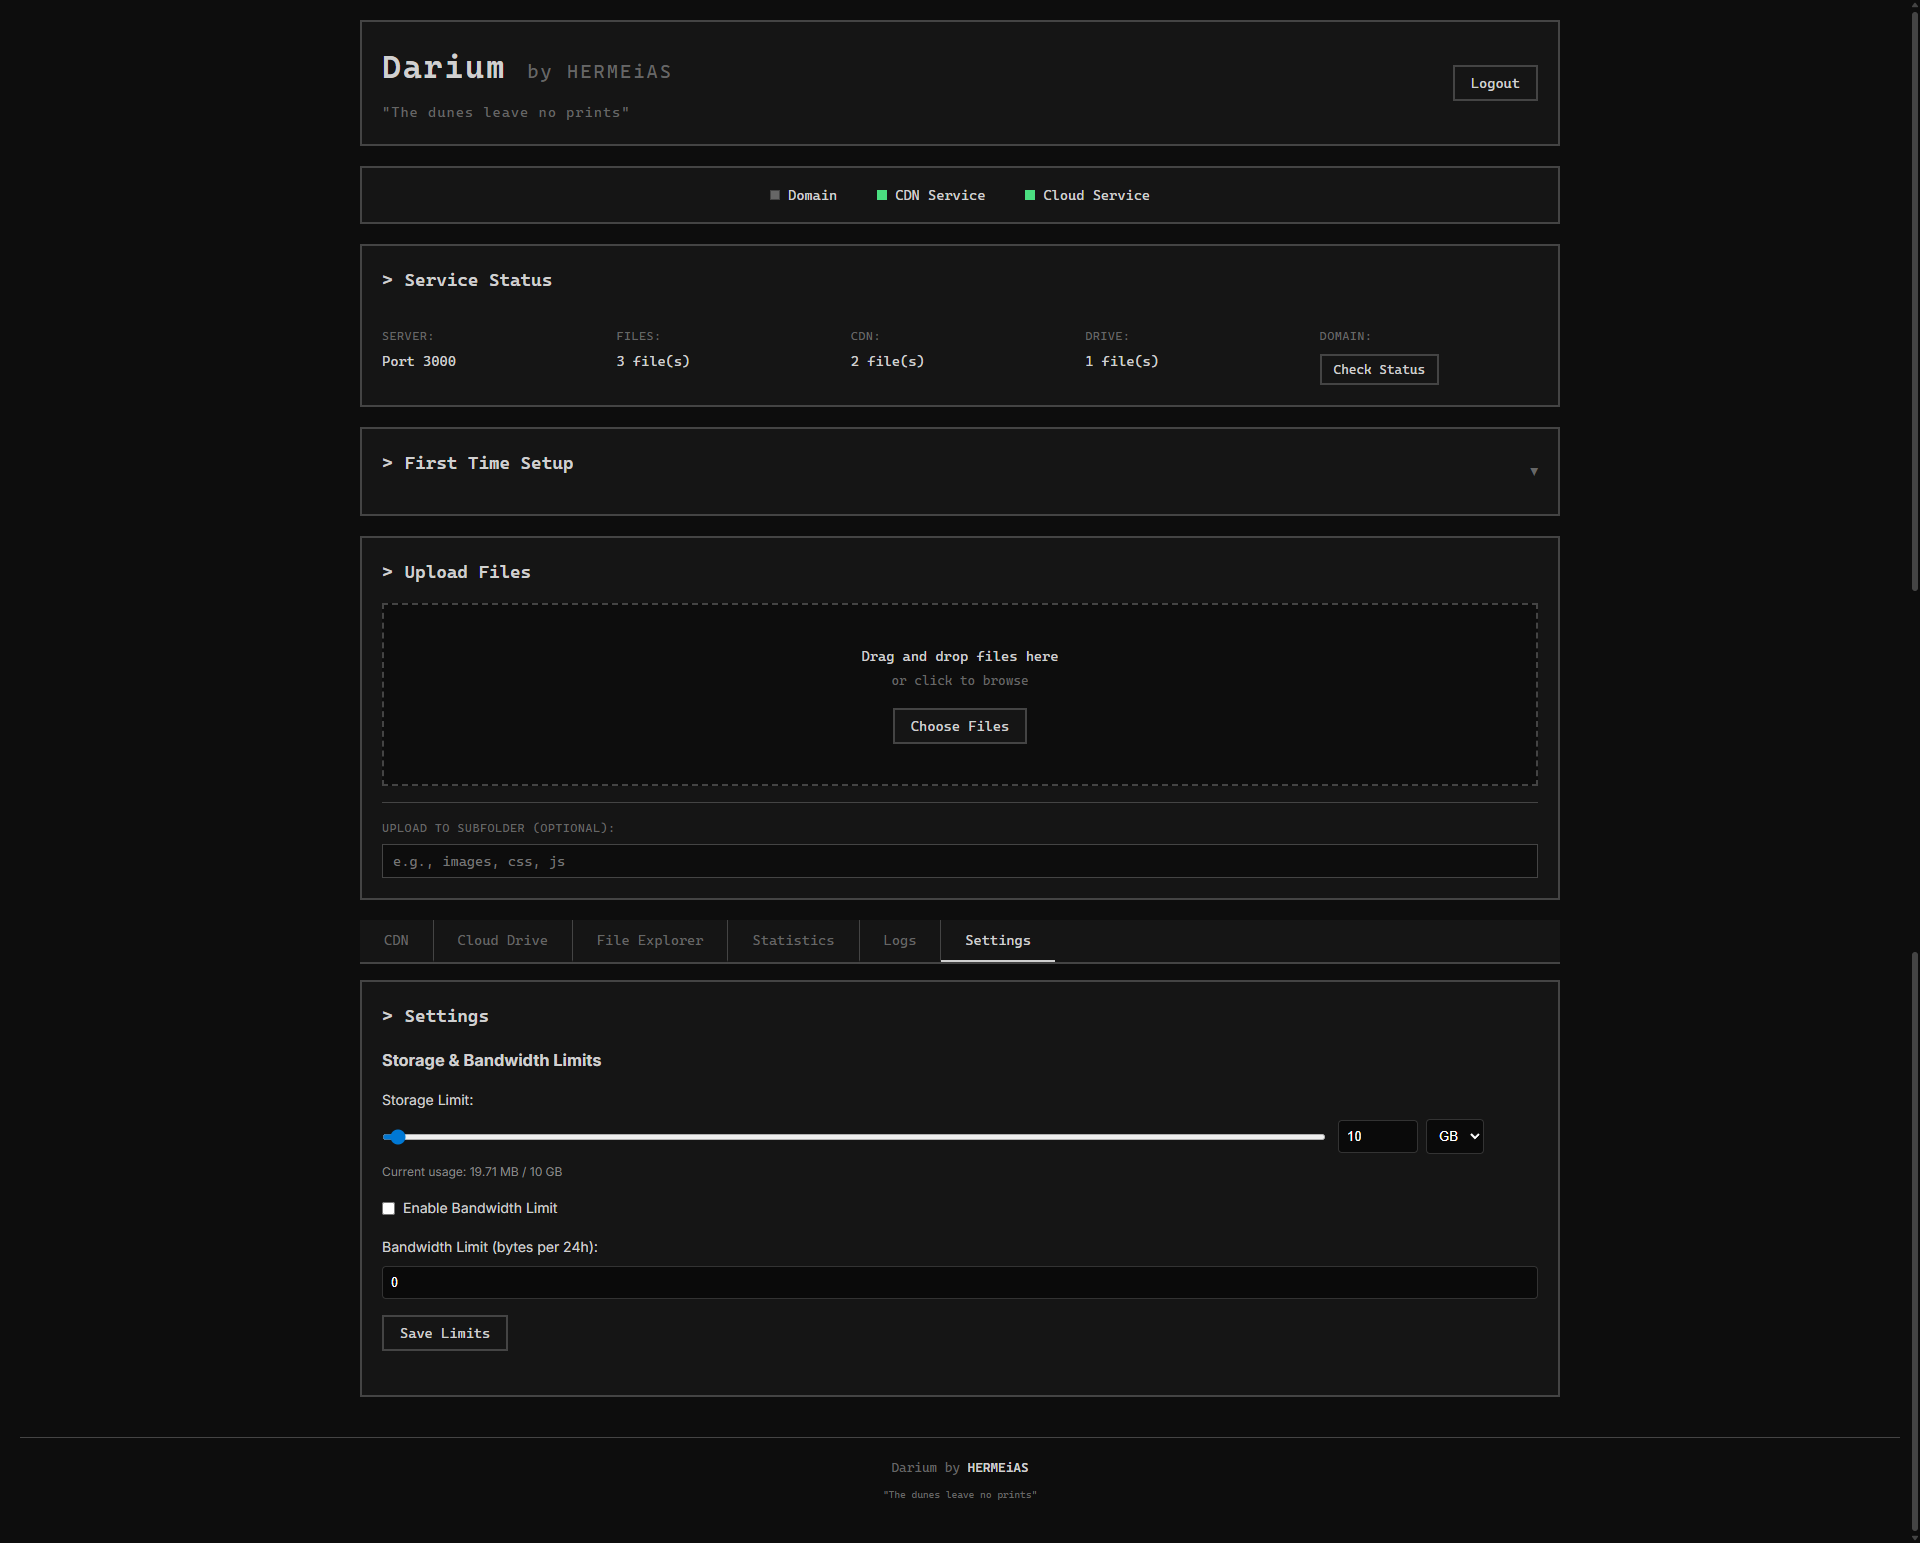The width and height of the screenshot is (1920, 1543).
Task: Click the green CDN Service status indicator
Action: pyautogui.click(x=882, y=195)
